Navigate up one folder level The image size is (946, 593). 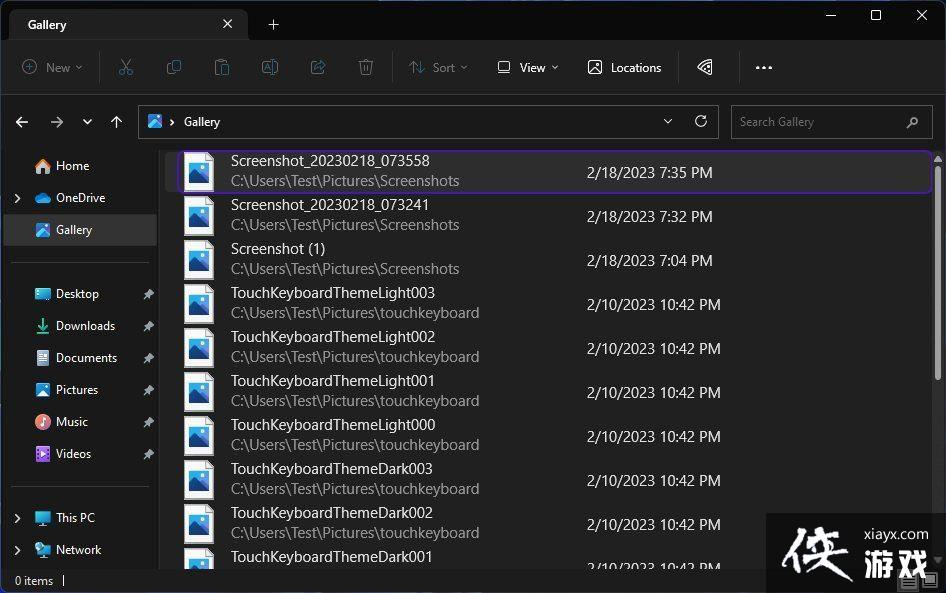click(116, 121)
